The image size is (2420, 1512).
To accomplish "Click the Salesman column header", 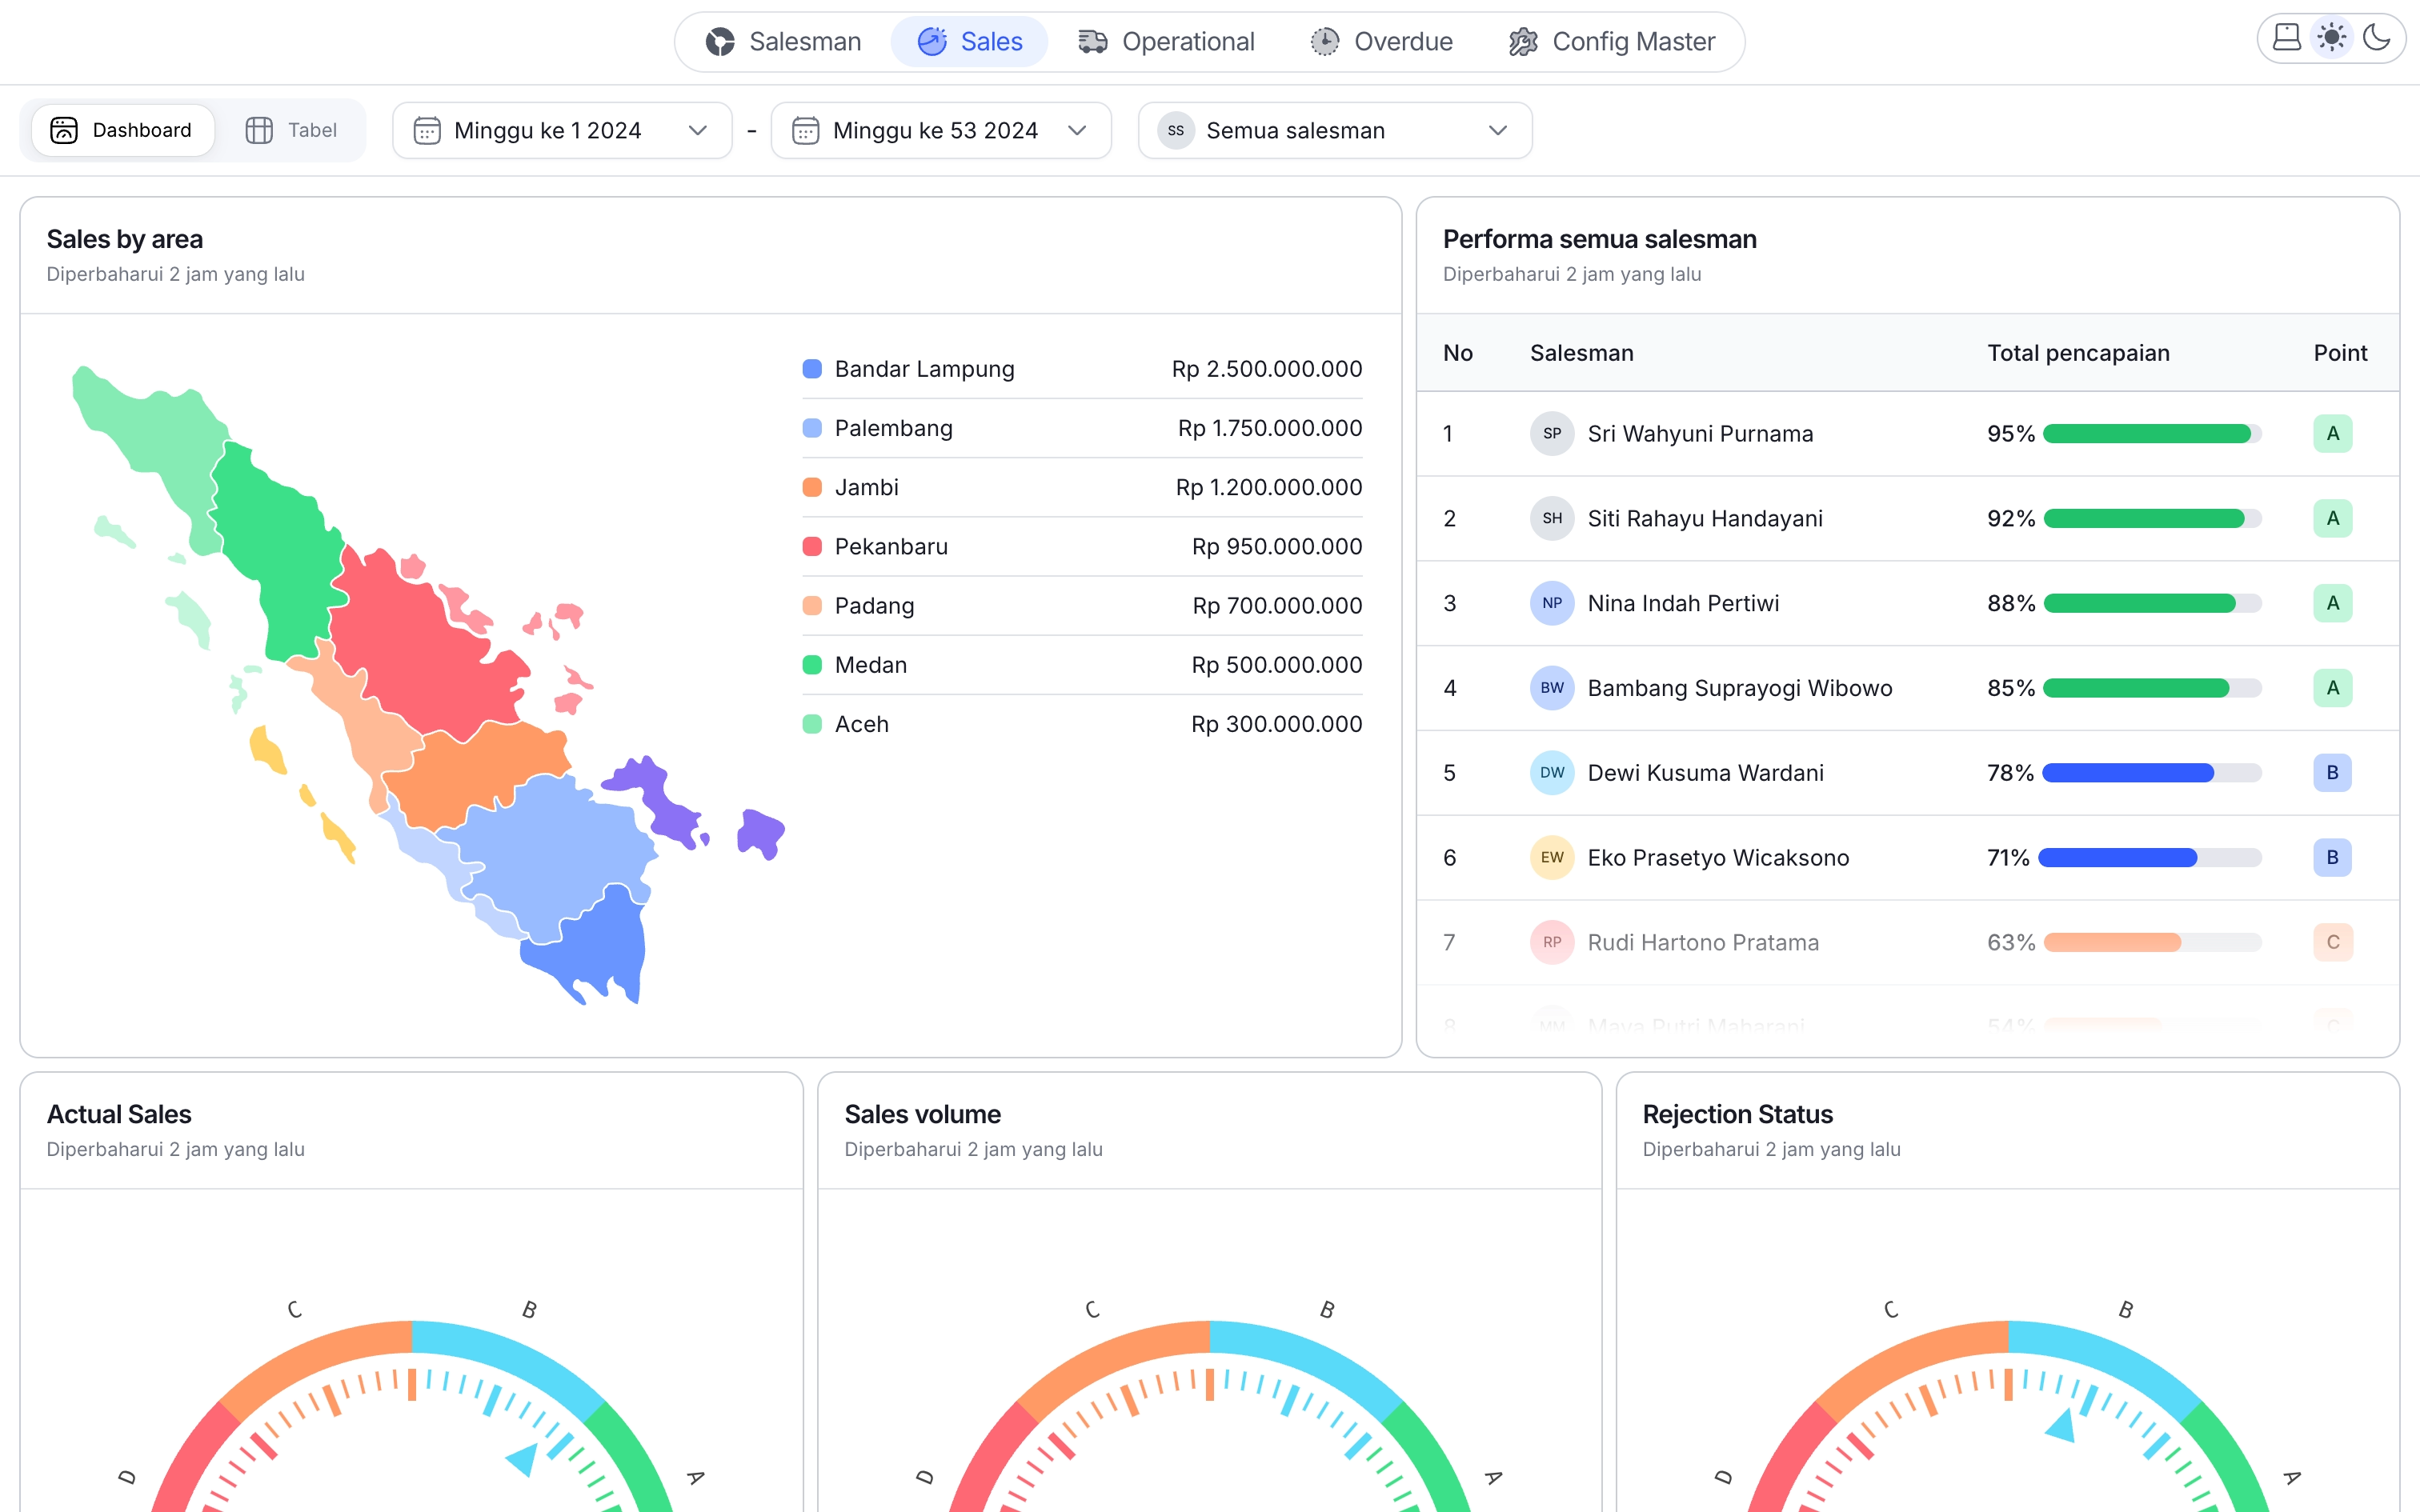I will click(x=1582, y=353).
